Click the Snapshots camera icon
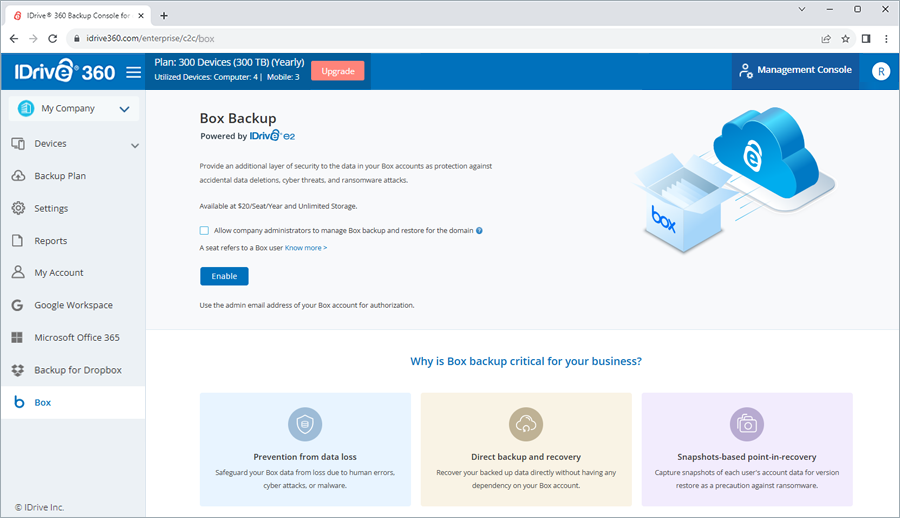900x518 pixels. [x=747, y=424]
